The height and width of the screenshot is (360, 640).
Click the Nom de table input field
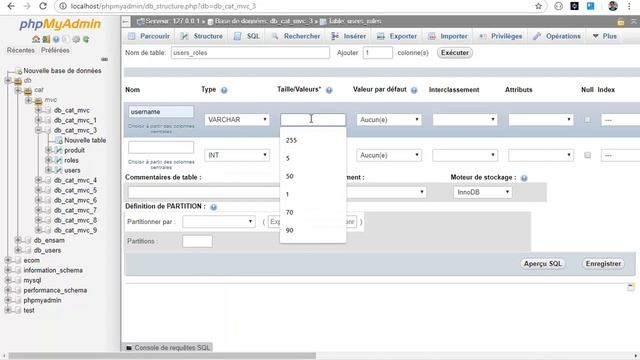(x=250, y=53)
